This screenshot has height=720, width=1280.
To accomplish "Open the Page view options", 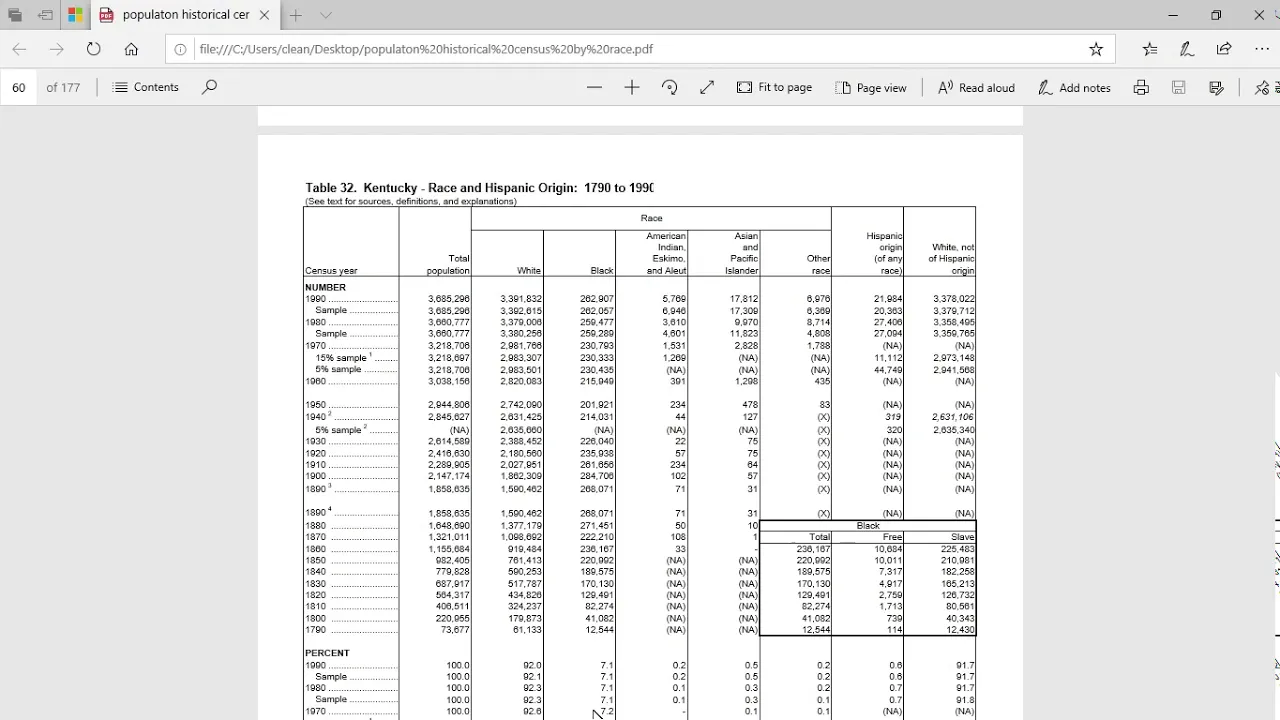I will (x=871, y=87).
